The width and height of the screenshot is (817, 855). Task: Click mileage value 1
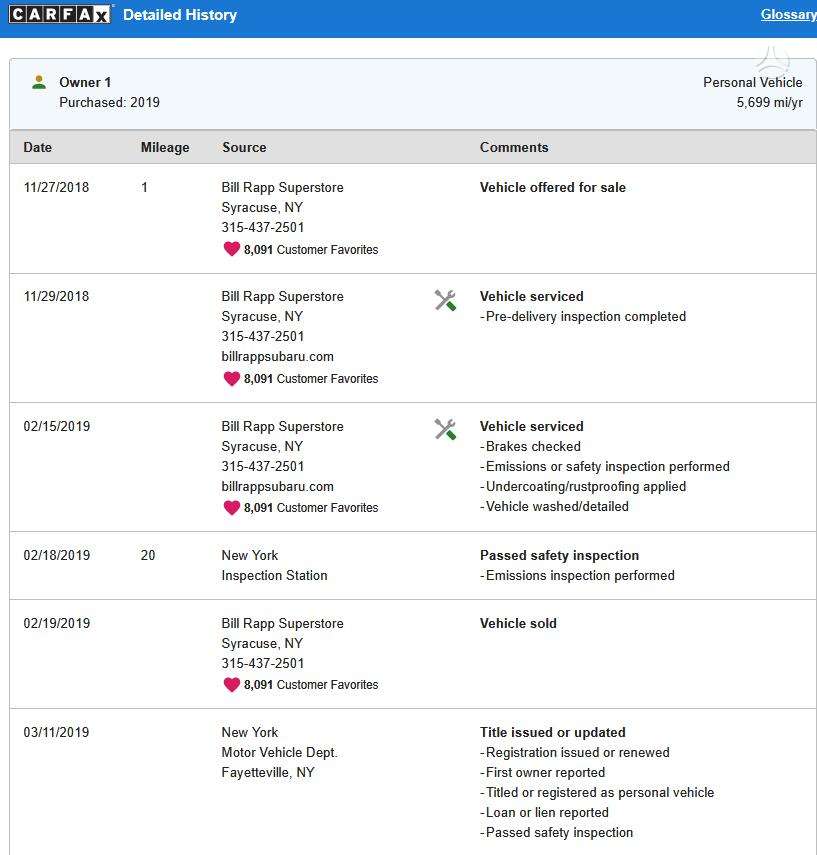[x=145, y=188]
